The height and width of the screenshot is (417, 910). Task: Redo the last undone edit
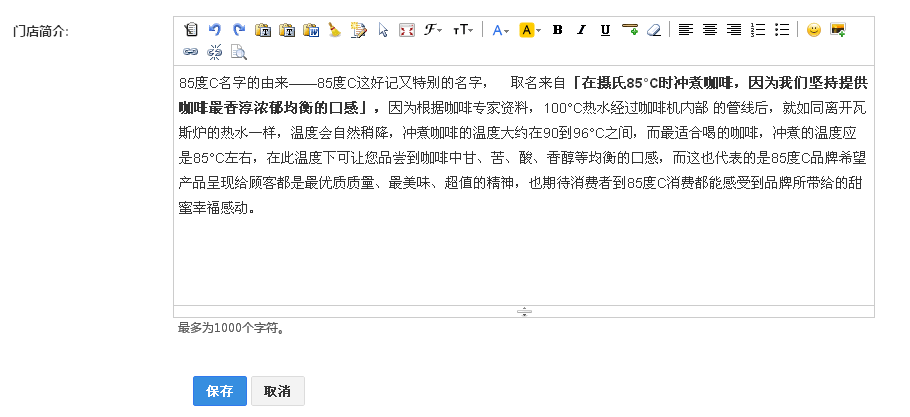[239, 30]
